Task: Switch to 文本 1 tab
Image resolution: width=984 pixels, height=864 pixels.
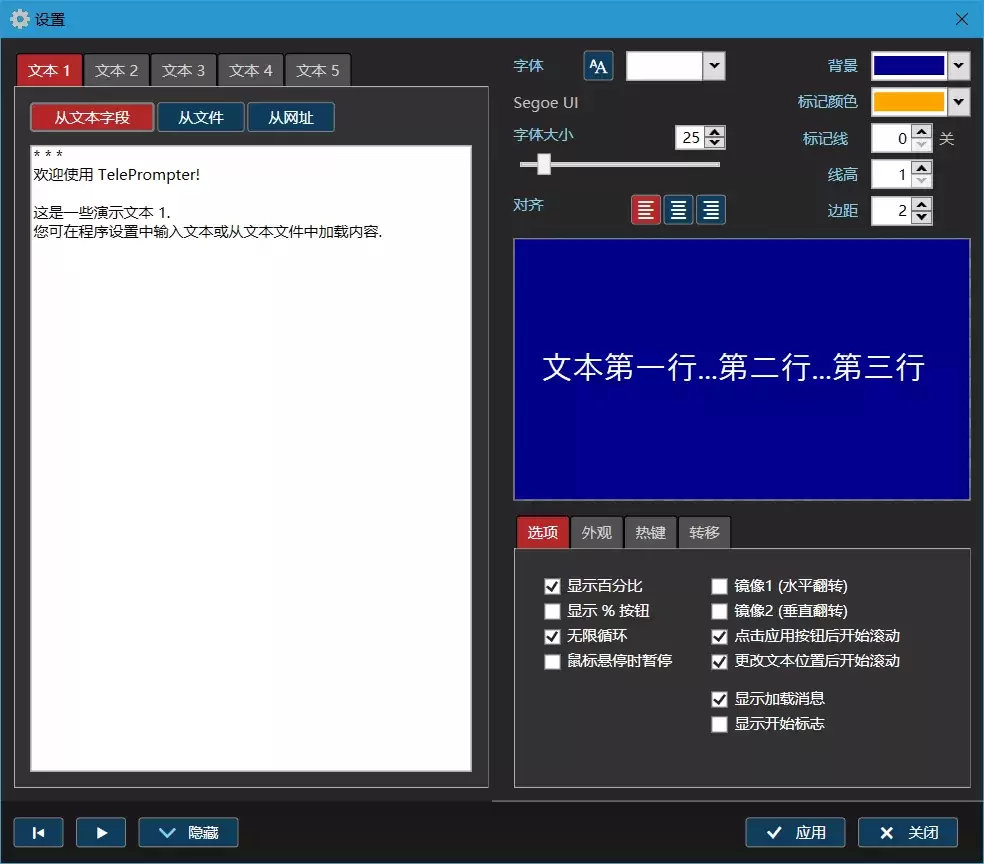Action: point(49,70)
